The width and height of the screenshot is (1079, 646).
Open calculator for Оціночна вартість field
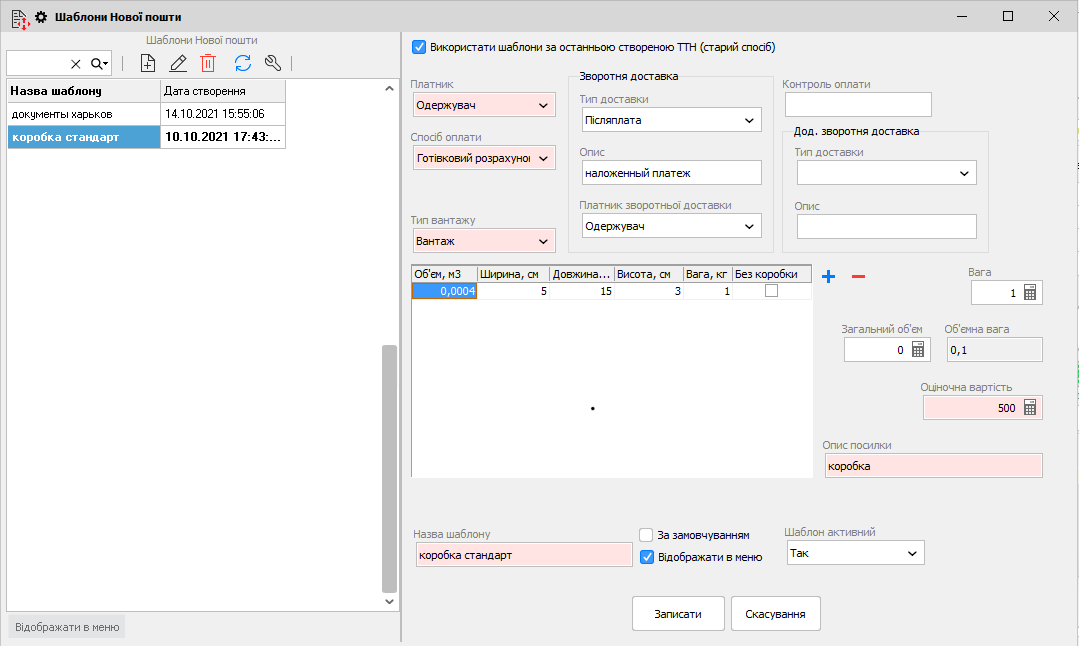1031,408
